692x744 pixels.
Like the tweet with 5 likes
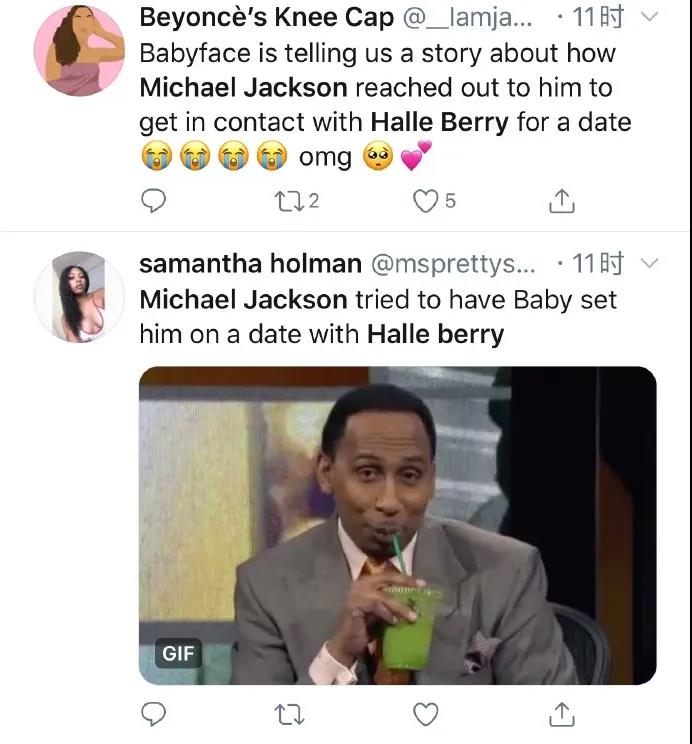click(427, 202)
